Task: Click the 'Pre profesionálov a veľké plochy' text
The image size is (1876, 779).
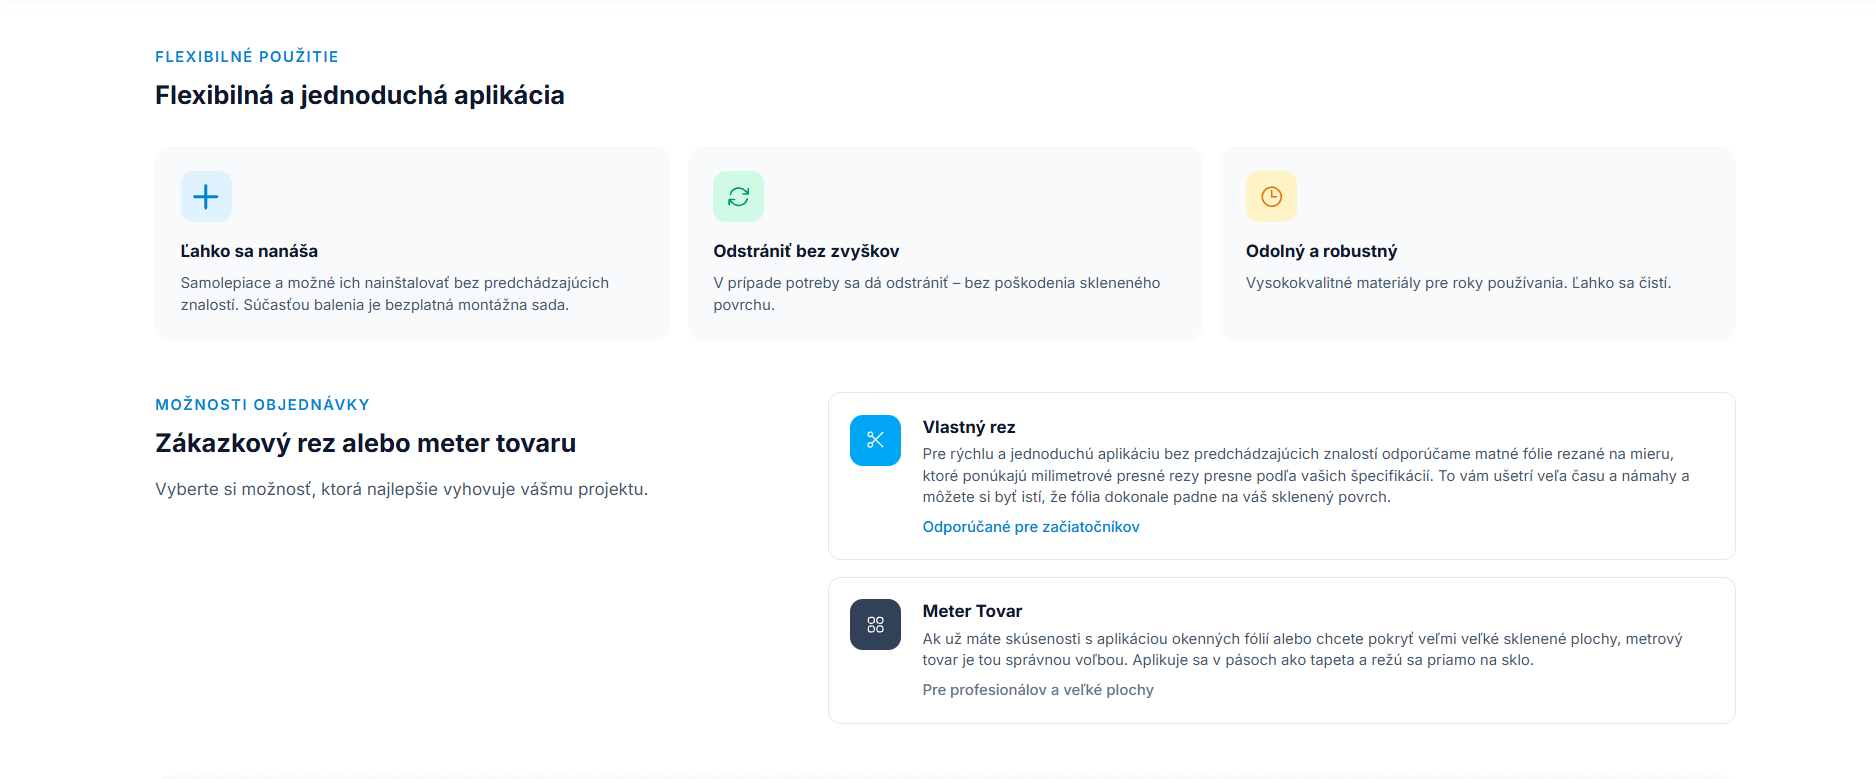Action: pyautogui.click(x=1037, y=690)
